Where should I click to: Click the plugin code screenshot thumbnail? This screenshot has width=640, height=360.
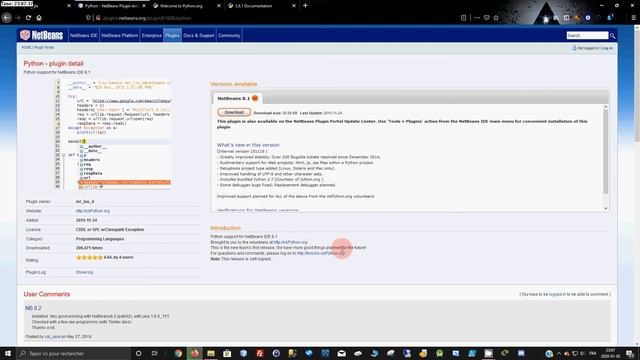point(113,134)
